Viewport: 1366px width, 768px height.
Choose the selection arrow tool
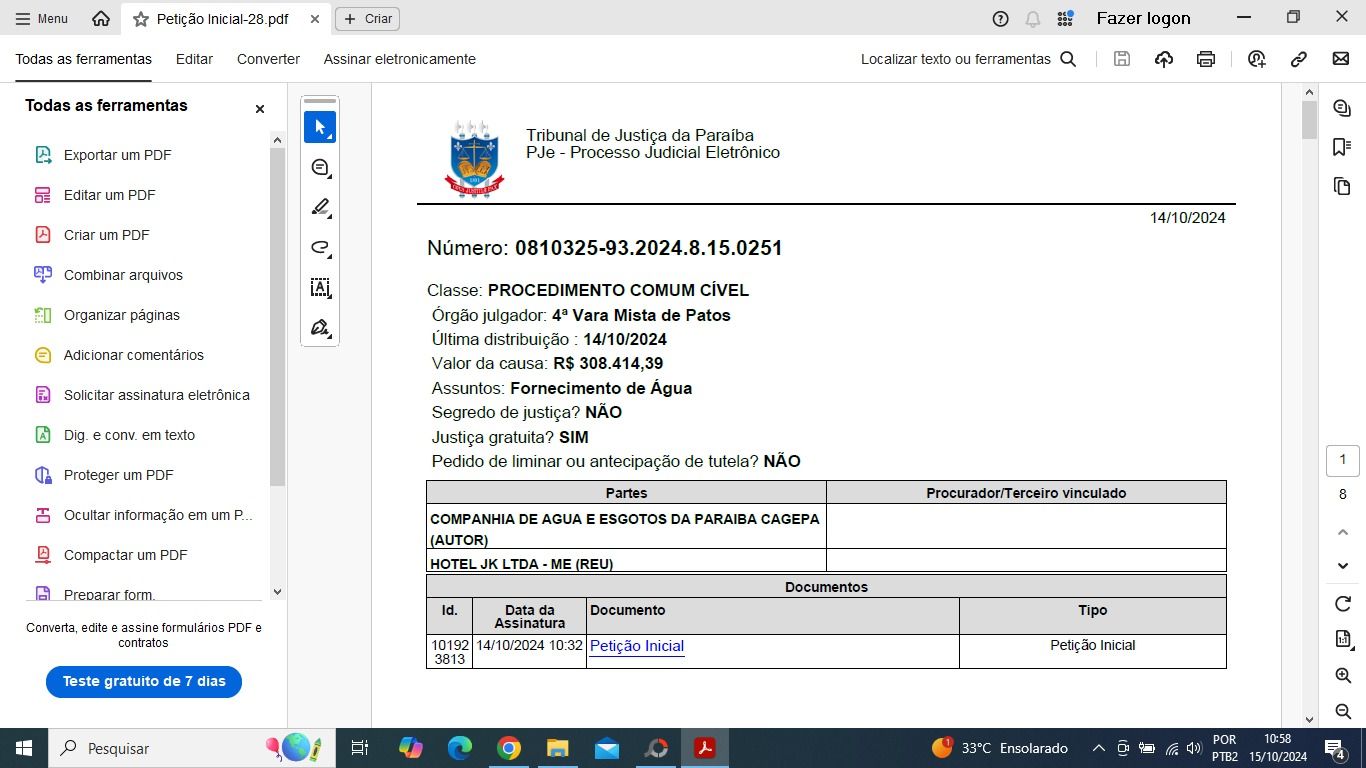click(x=320, y=127)
